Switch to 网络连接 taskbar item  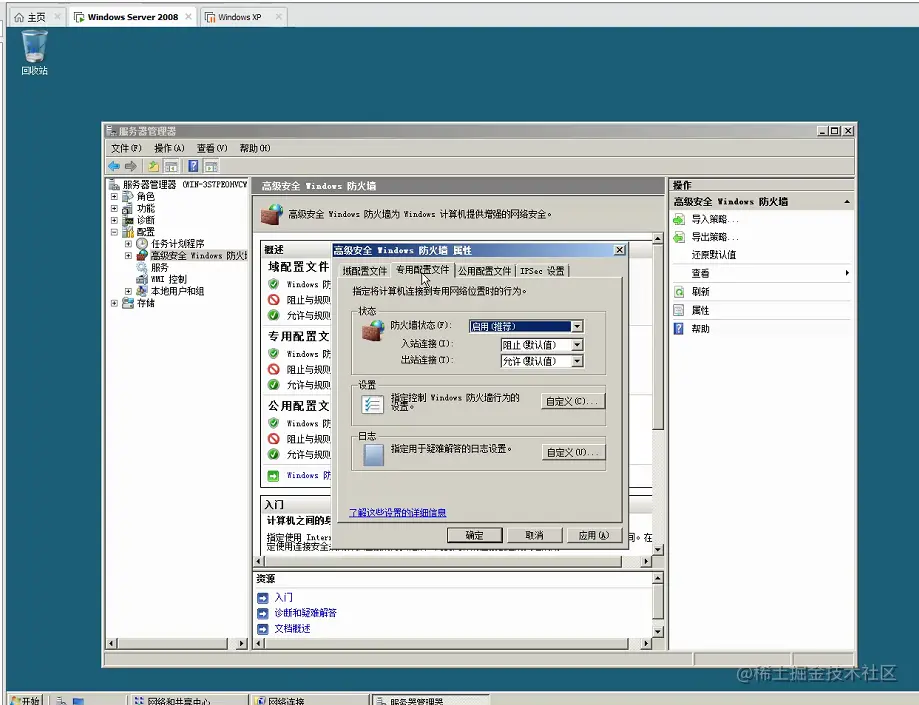coord(310,700)
